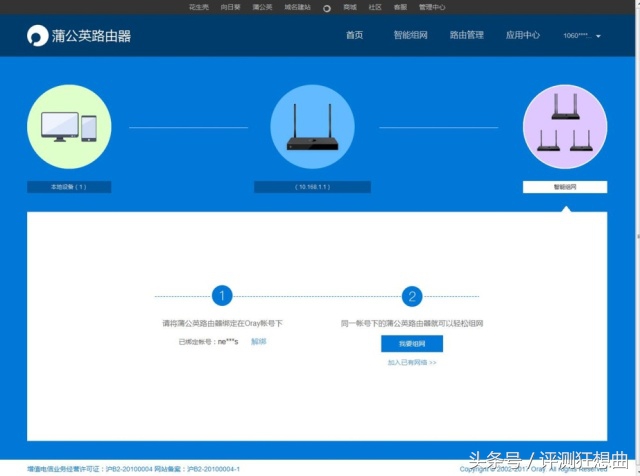Screen dimensions: 640x476
Task: Open the 智能组网 navigation menu
Action: pos(410,35)
